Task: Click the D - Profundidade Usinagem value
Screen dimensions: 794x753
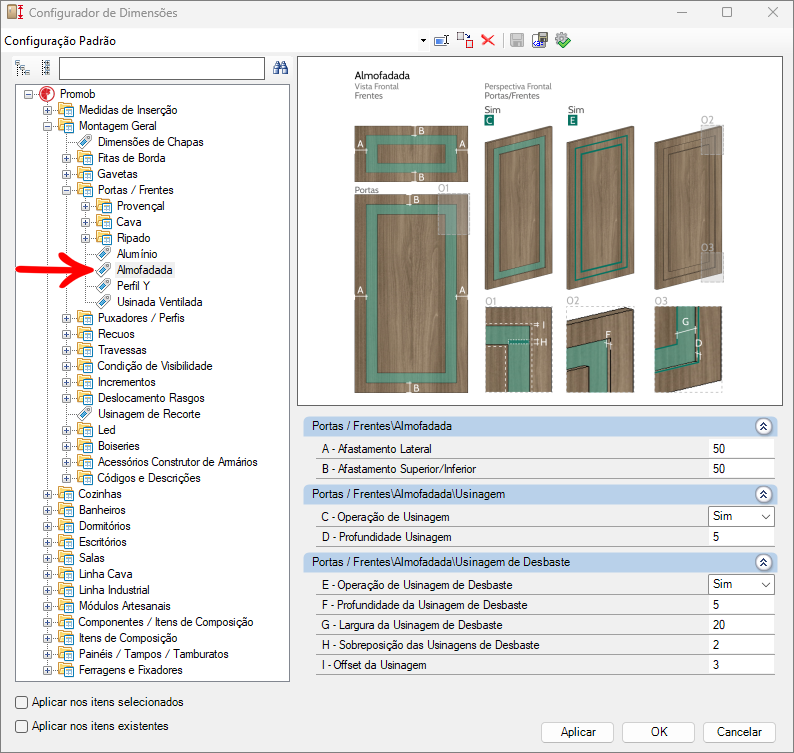Action: [x=741, y=537]
